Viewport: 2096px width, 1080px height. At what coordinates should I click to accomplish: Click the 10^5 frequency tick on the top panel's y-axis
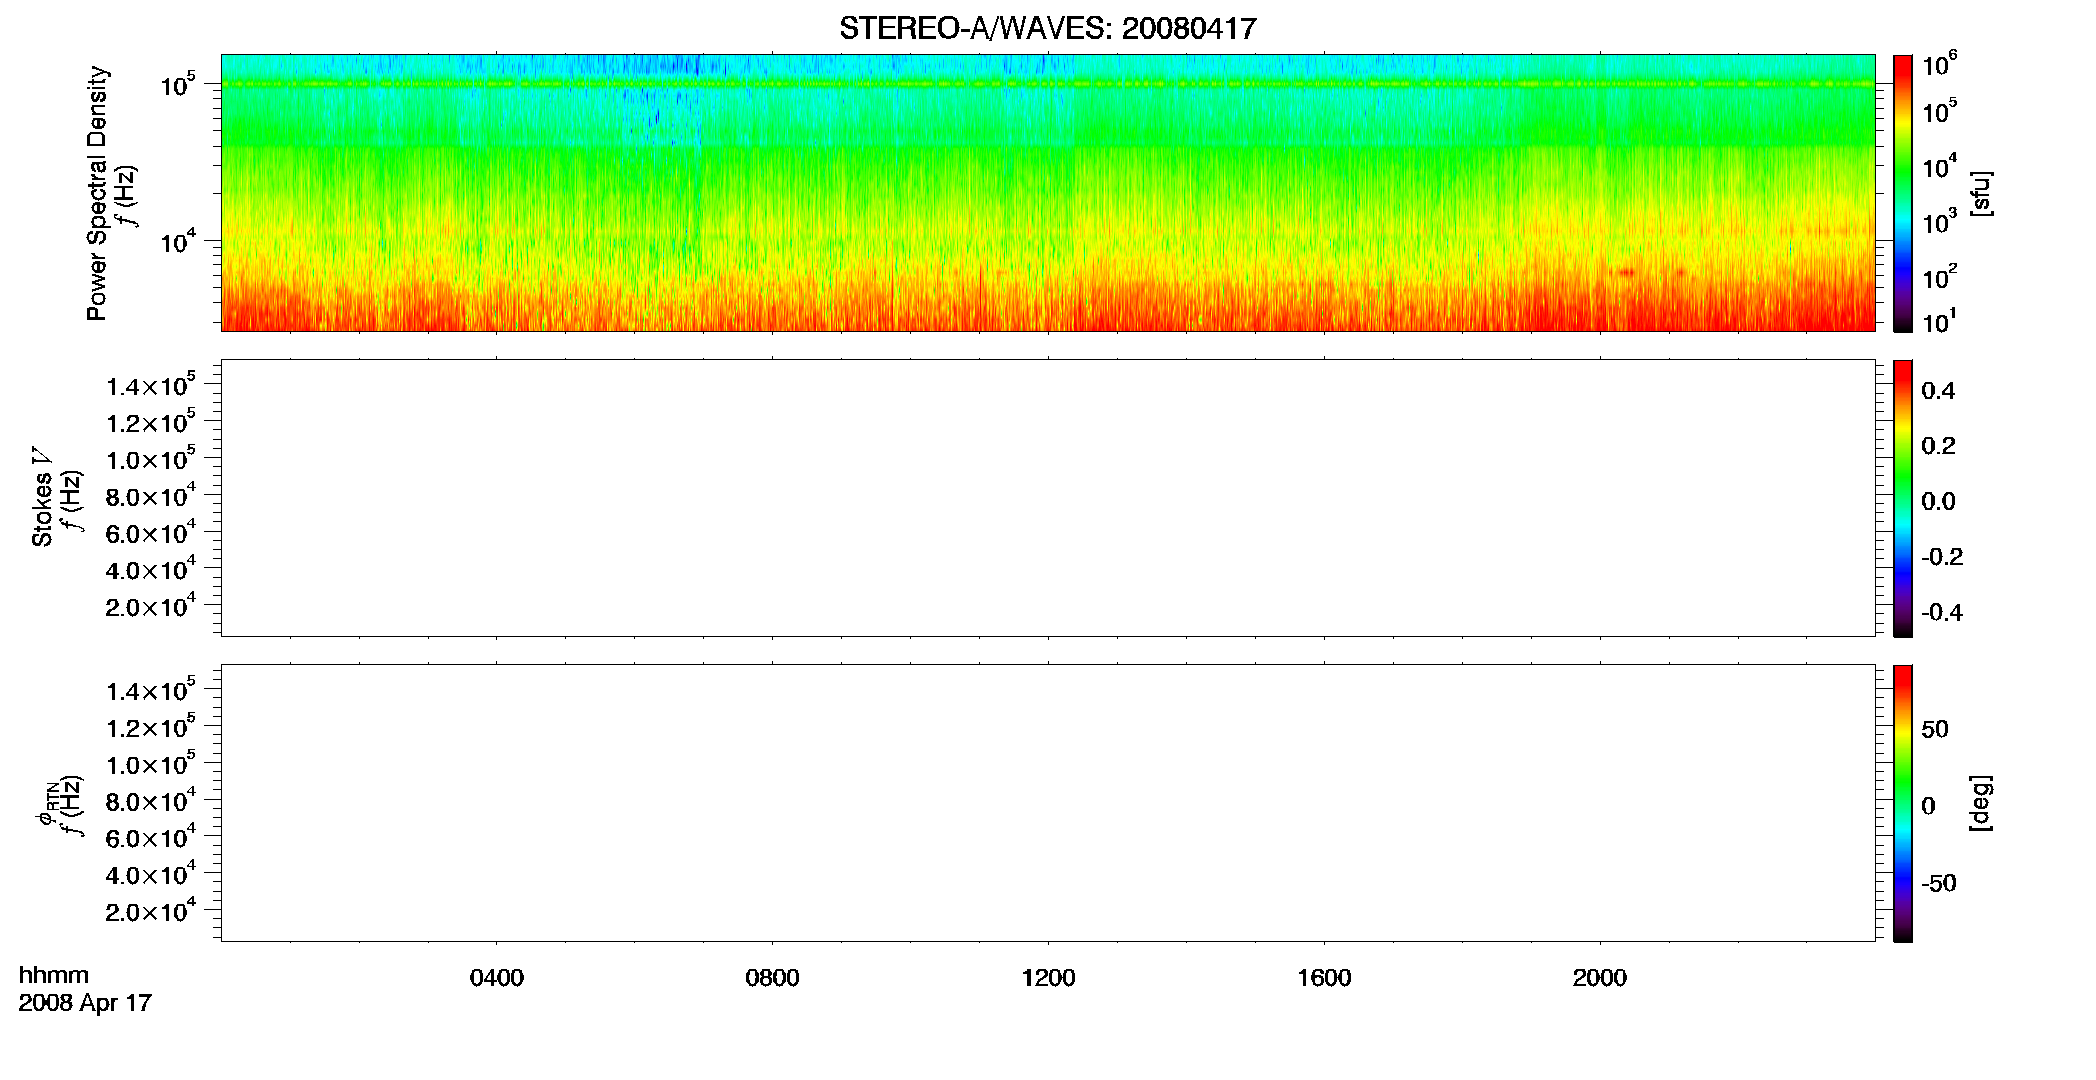[177, 85]
